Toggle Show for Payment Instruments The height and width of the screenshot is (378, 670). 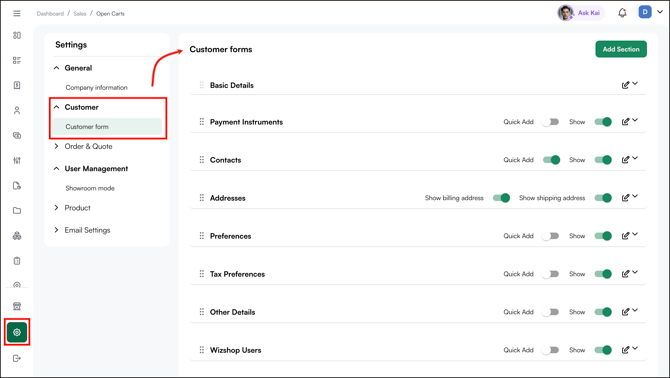603,122
